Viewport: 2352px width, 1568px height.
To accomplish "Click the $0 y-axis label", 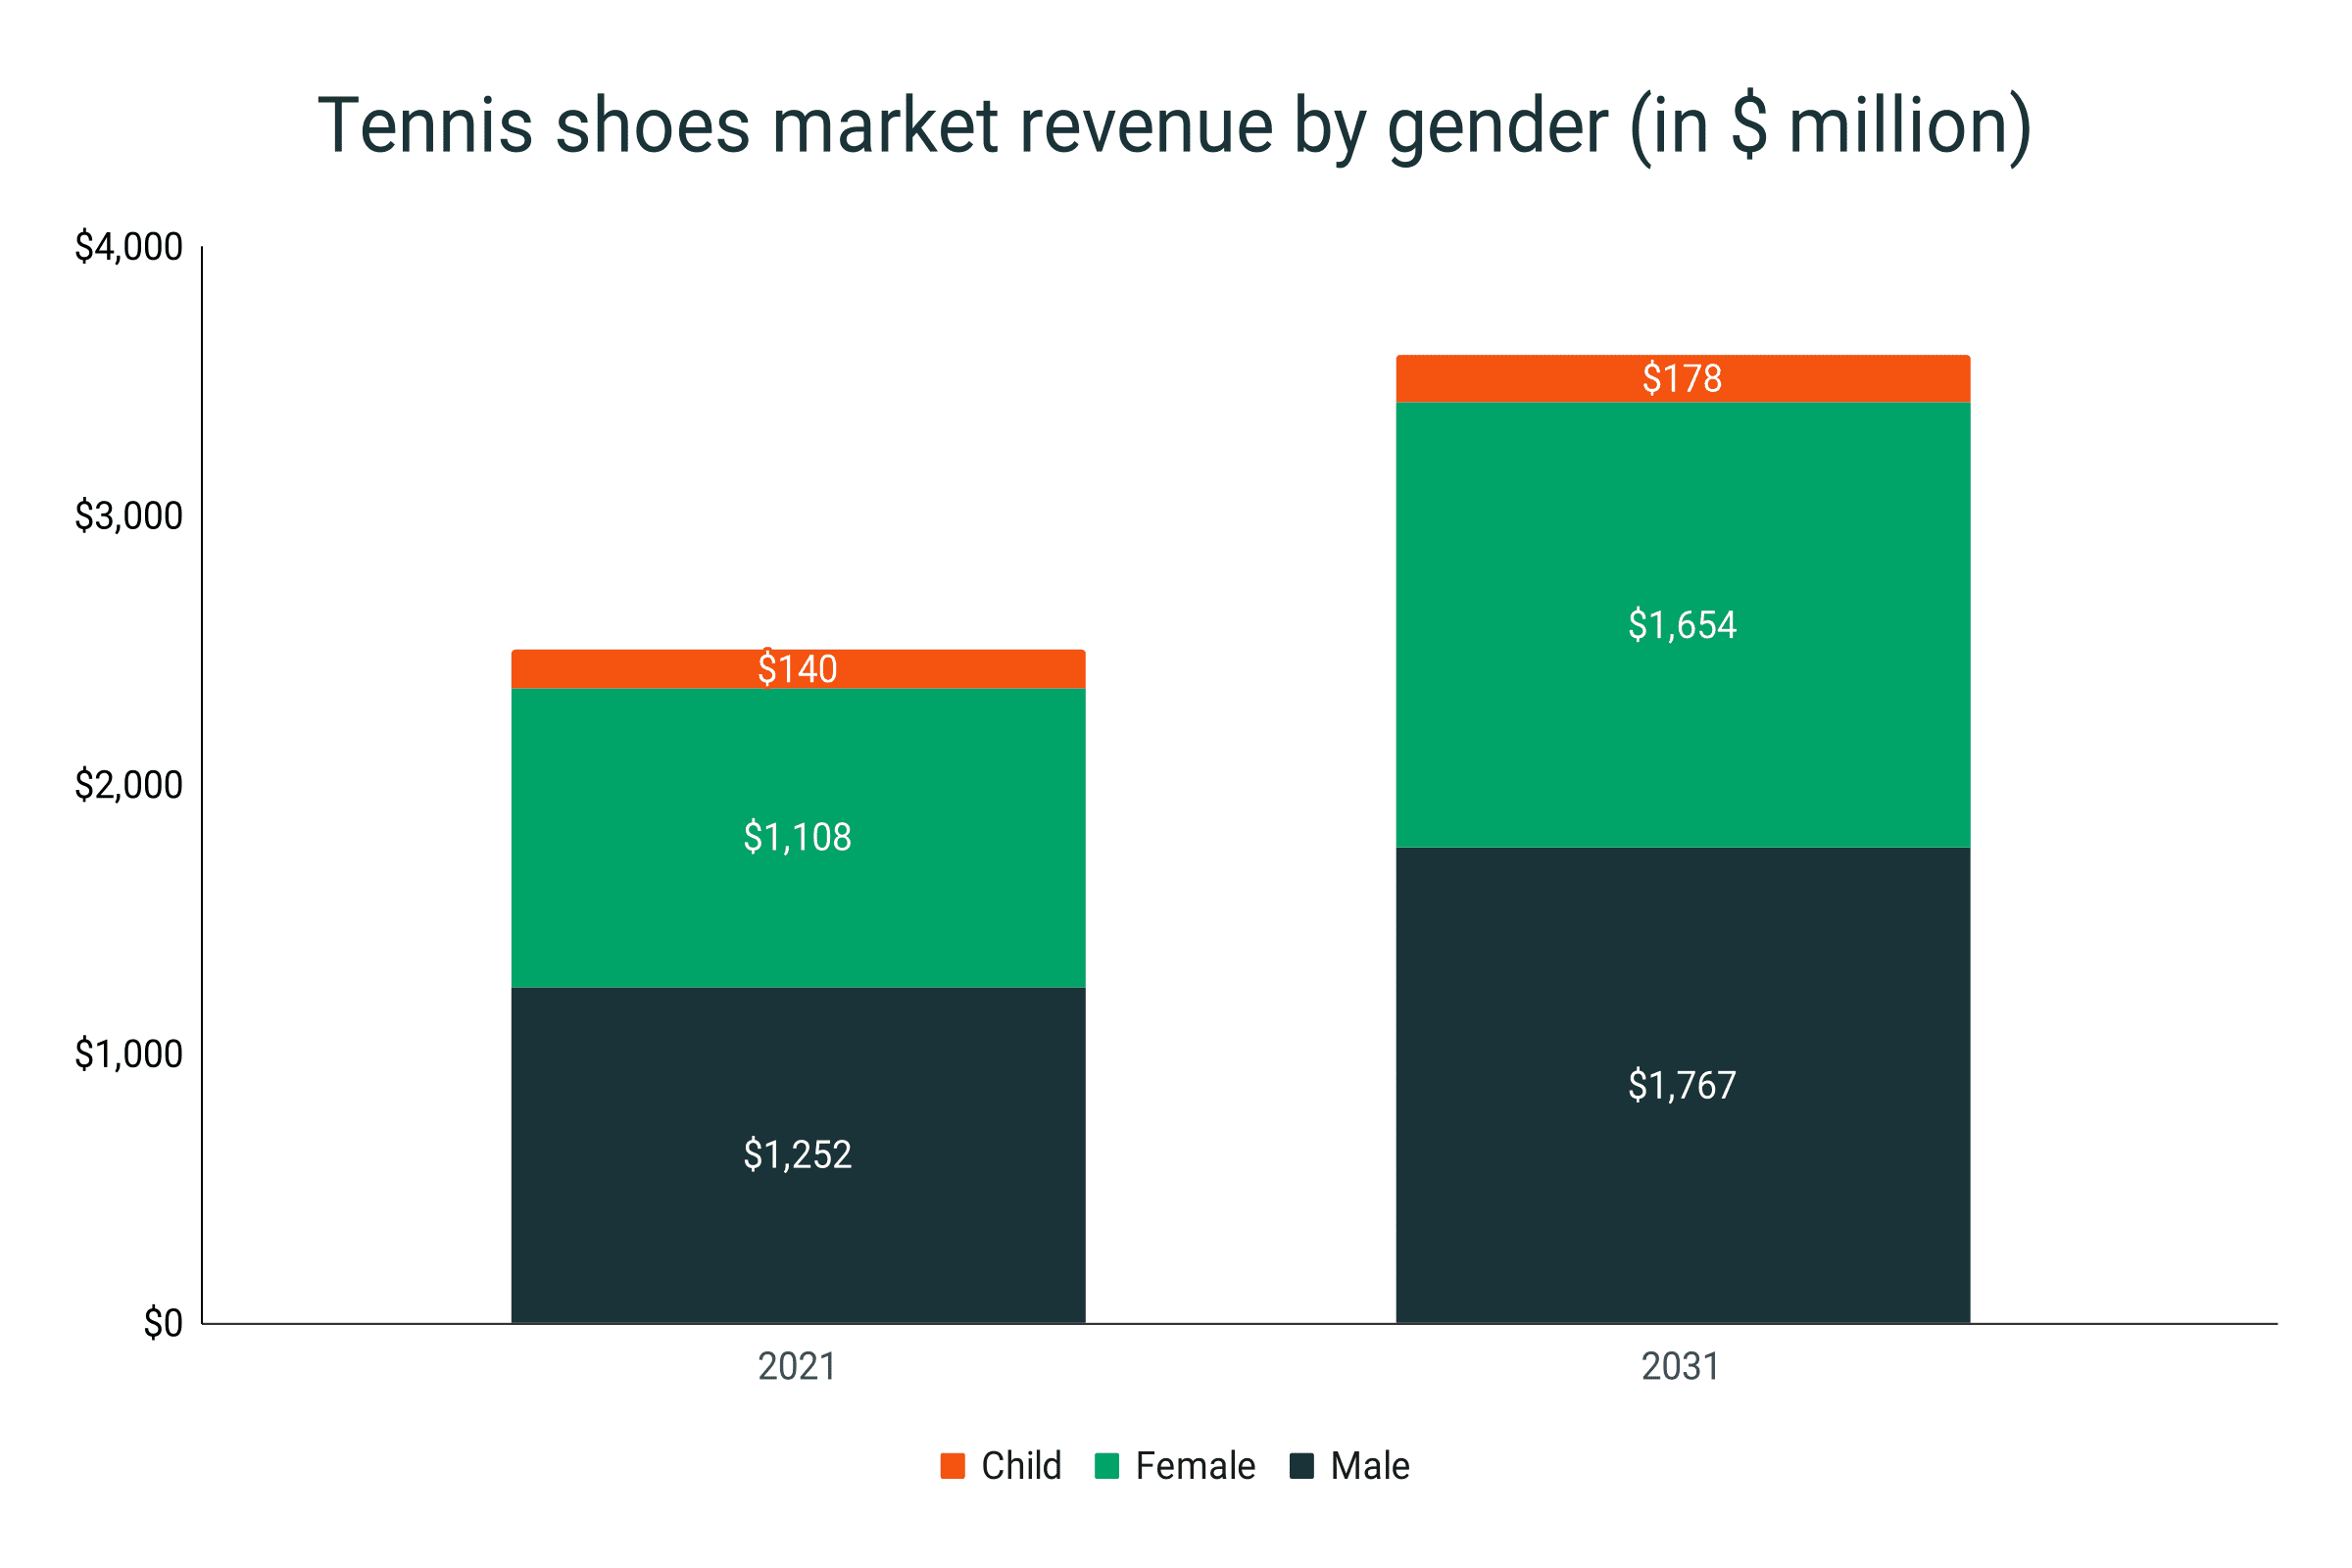I will pyautogui.click(x=163, y=1323).
